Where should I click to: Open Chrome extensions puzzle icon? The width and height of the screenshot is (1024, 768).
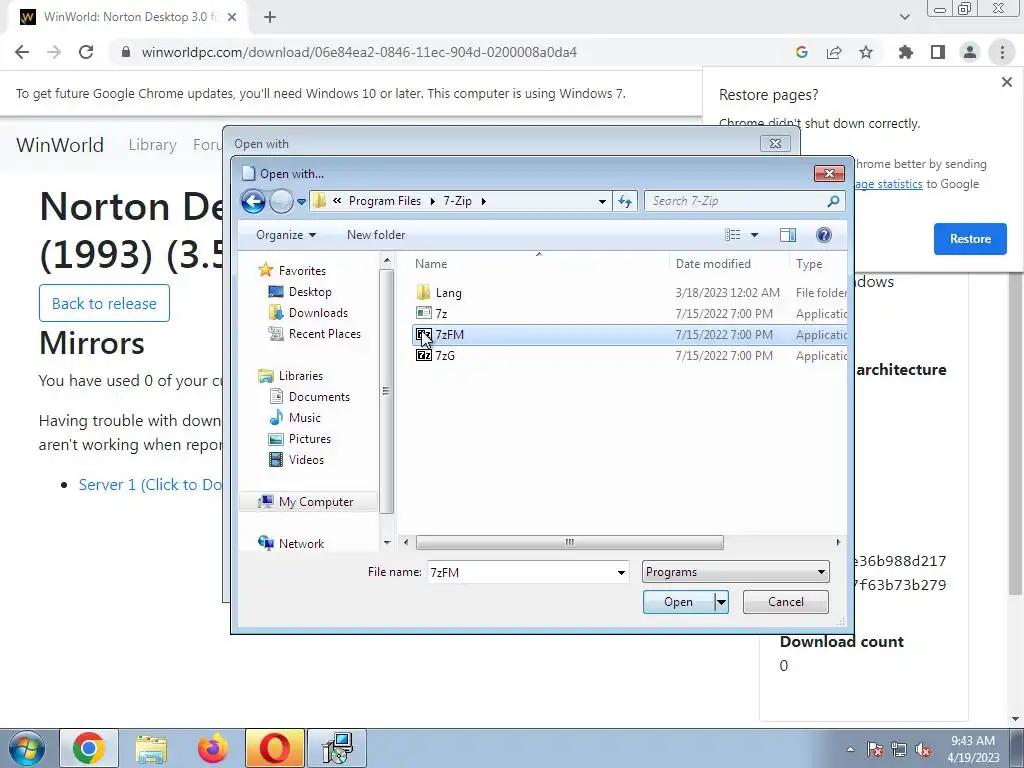pos(906,52)
